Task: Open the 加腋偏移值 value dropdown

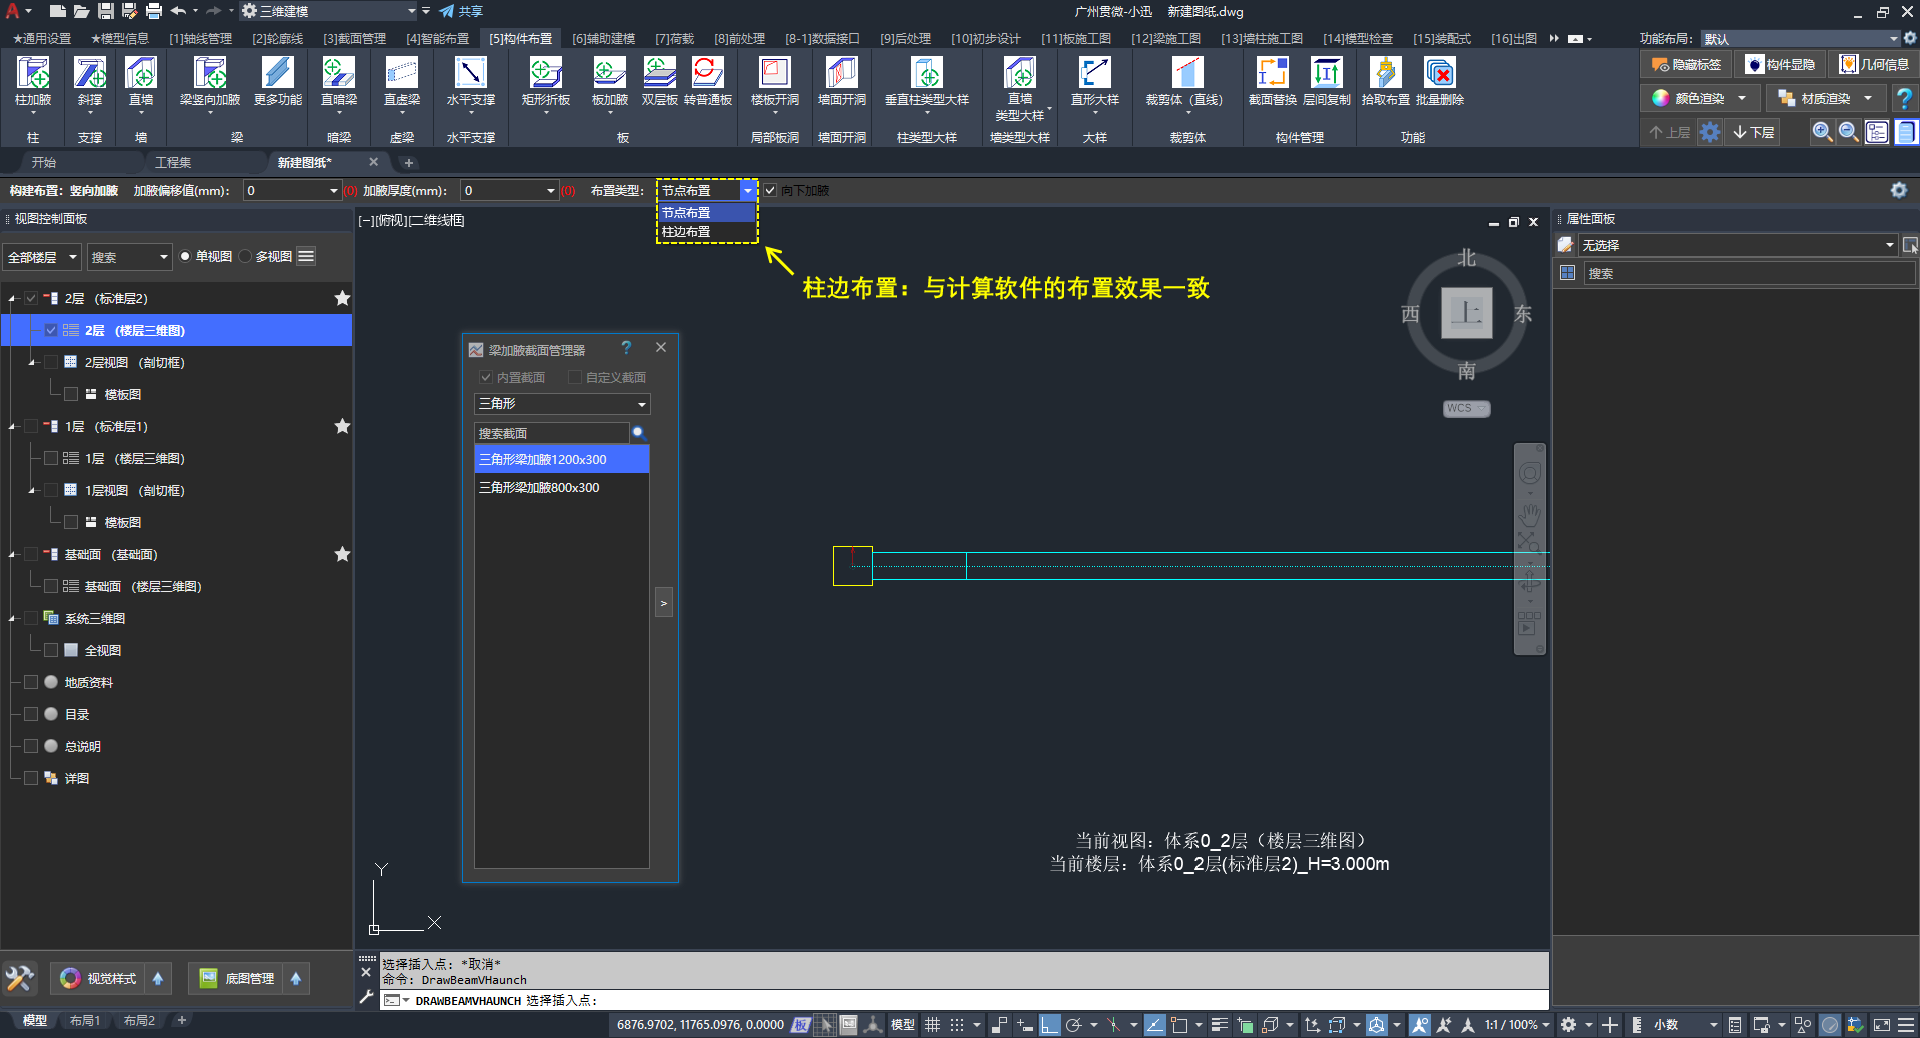Action: [x=334, y=190]
